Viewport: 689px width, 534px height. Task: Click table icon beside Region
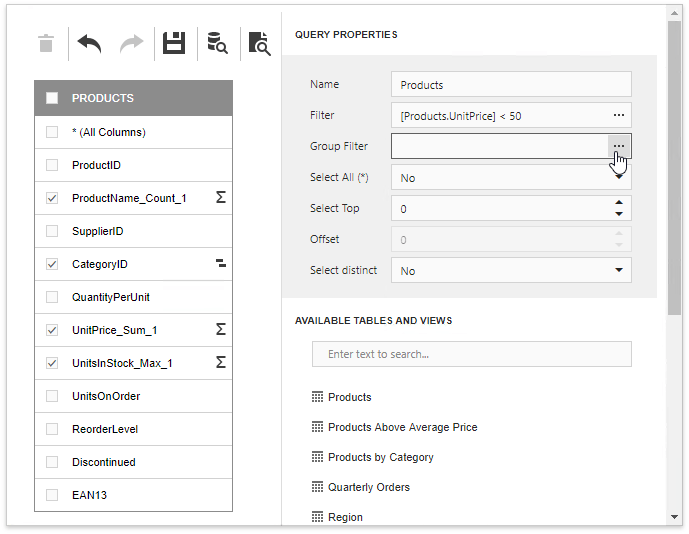tap(317, 517)
